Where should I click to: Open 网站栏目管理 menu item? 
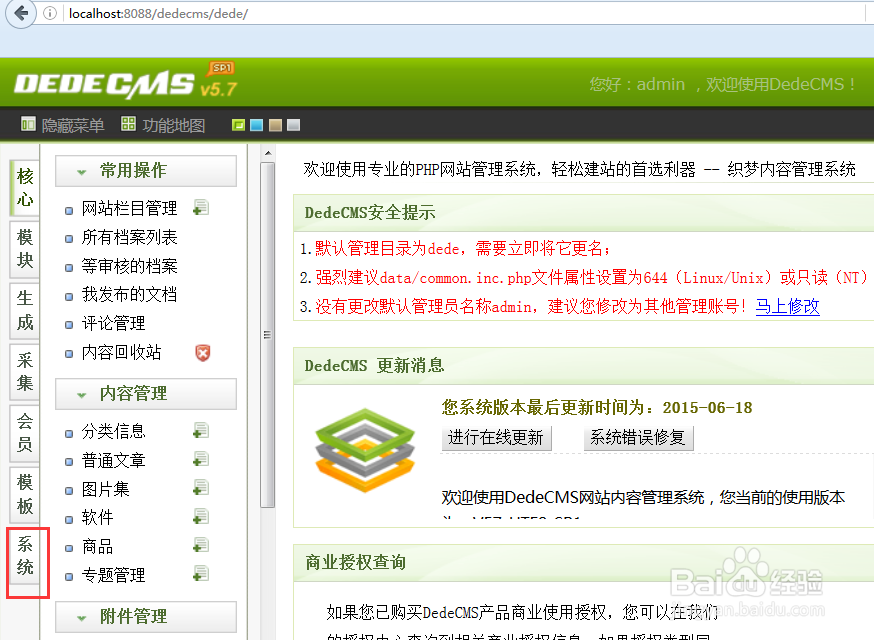point(129,209)
